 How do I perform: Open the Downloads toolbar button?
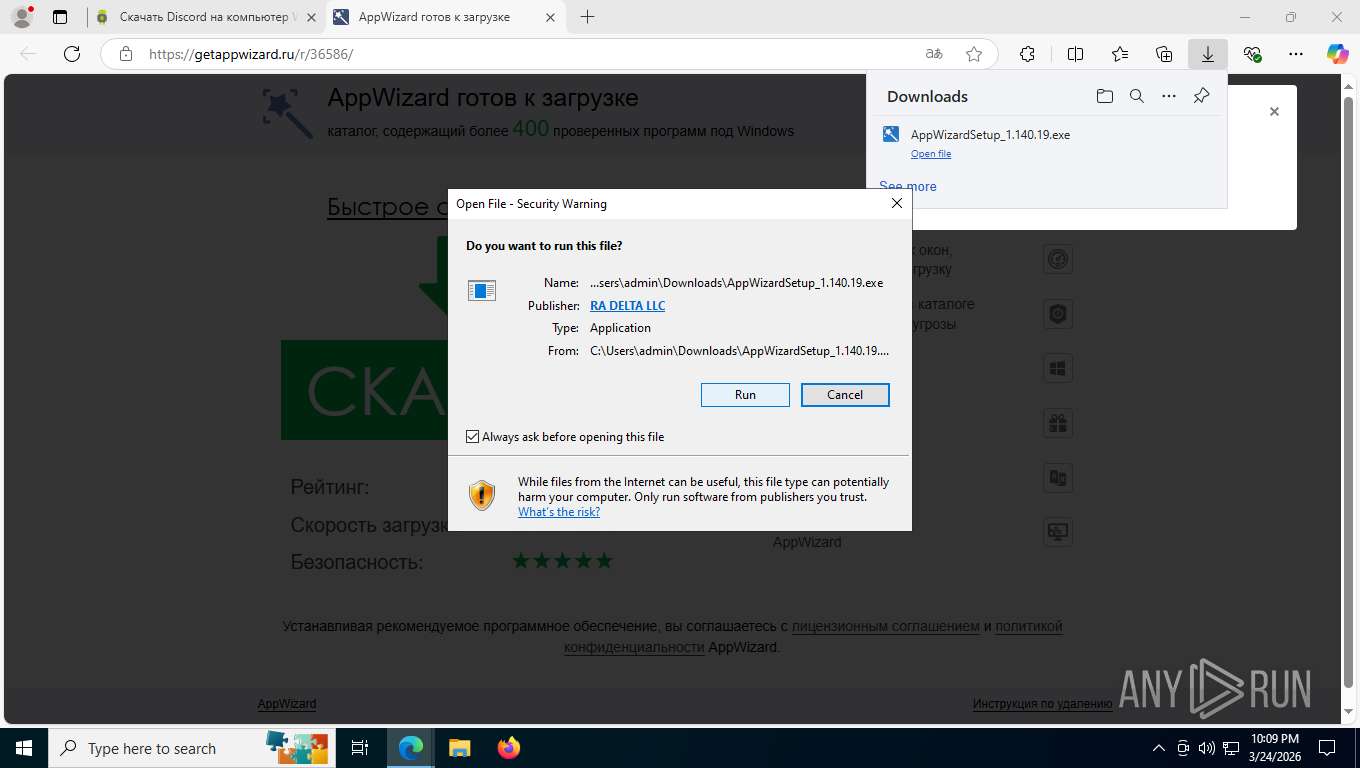coord(1208,54)
